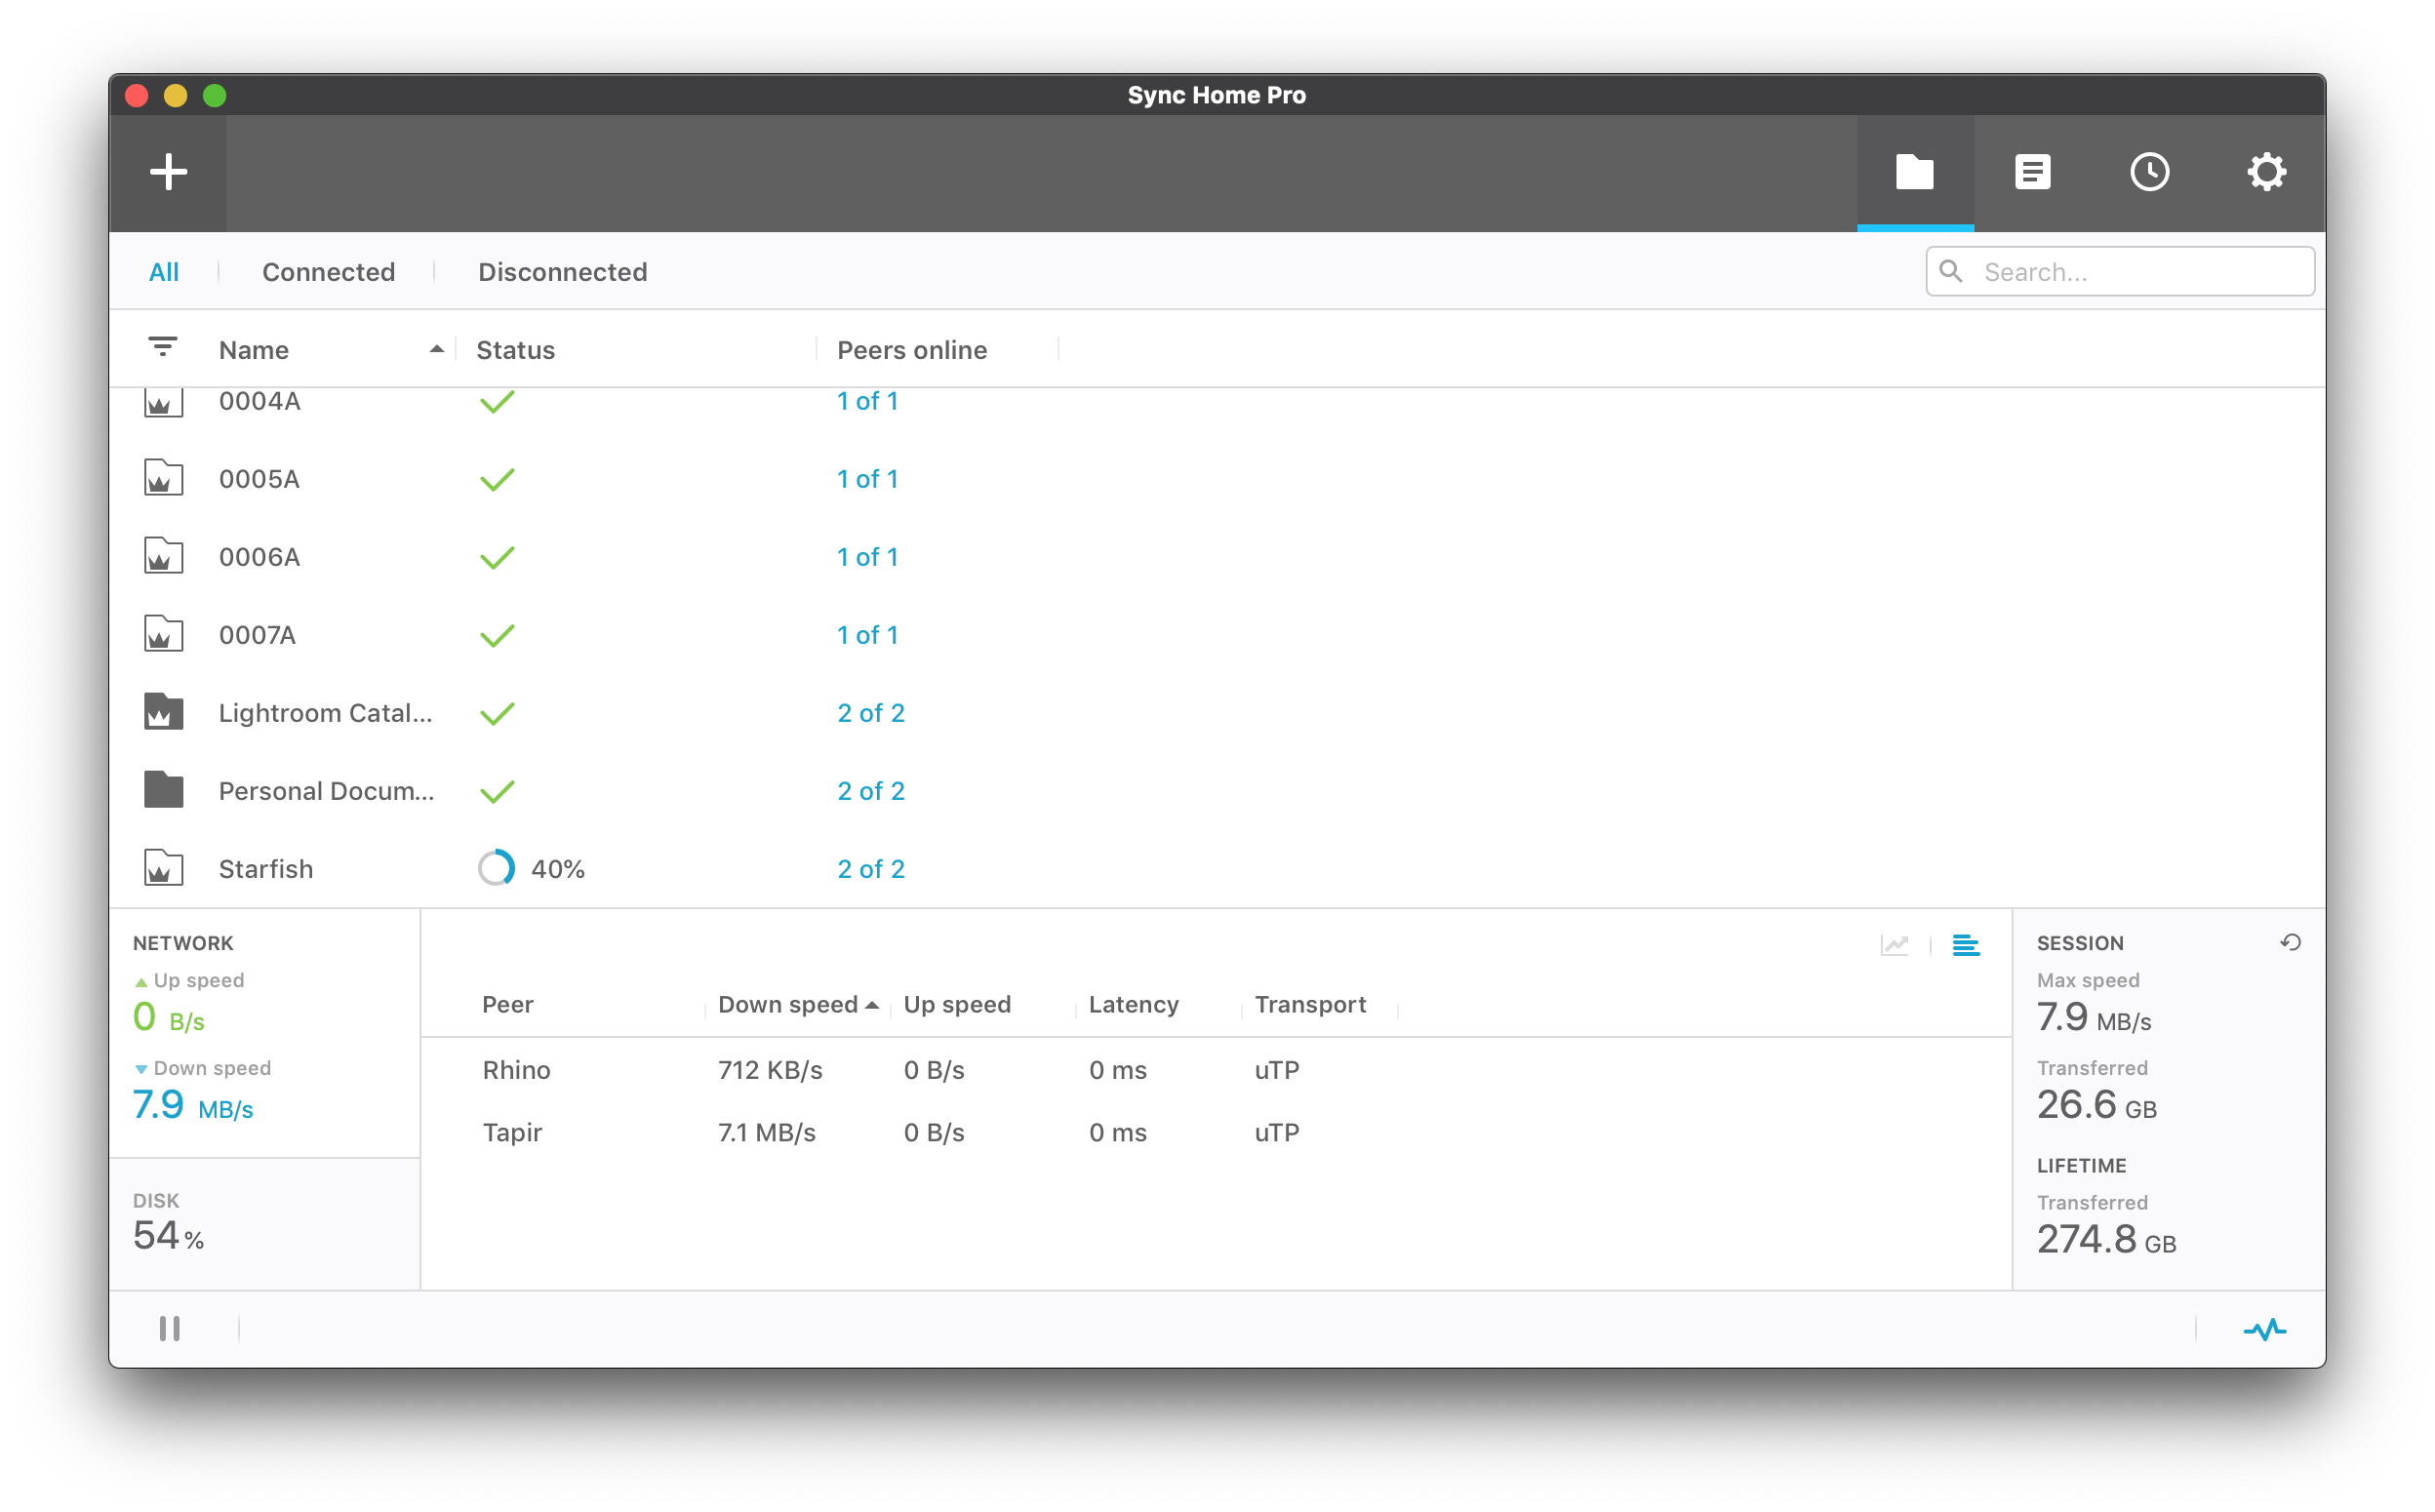Click the folder icon for 0007A

coord(164,635)
